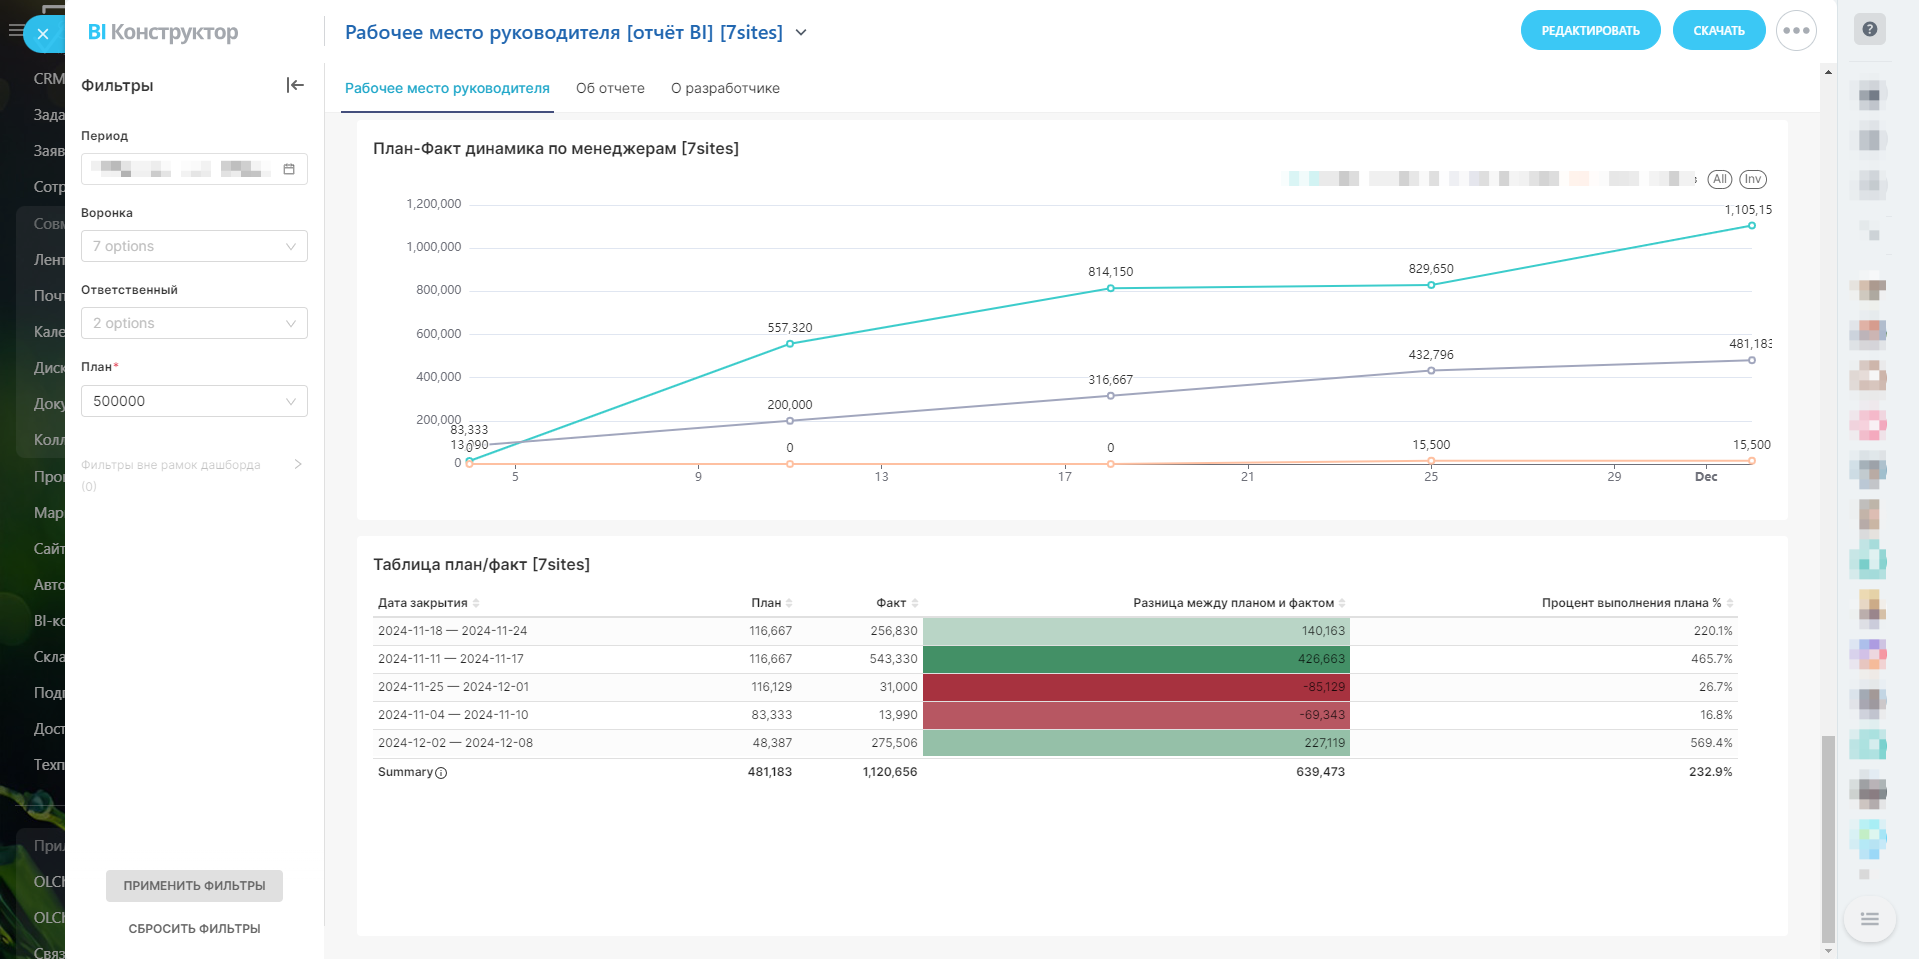This screenshot has width=1919, height=959.
Task: Click the СБРОСИТЬ ФИЛЬТРЫ link
Action: tap(194, 929)
